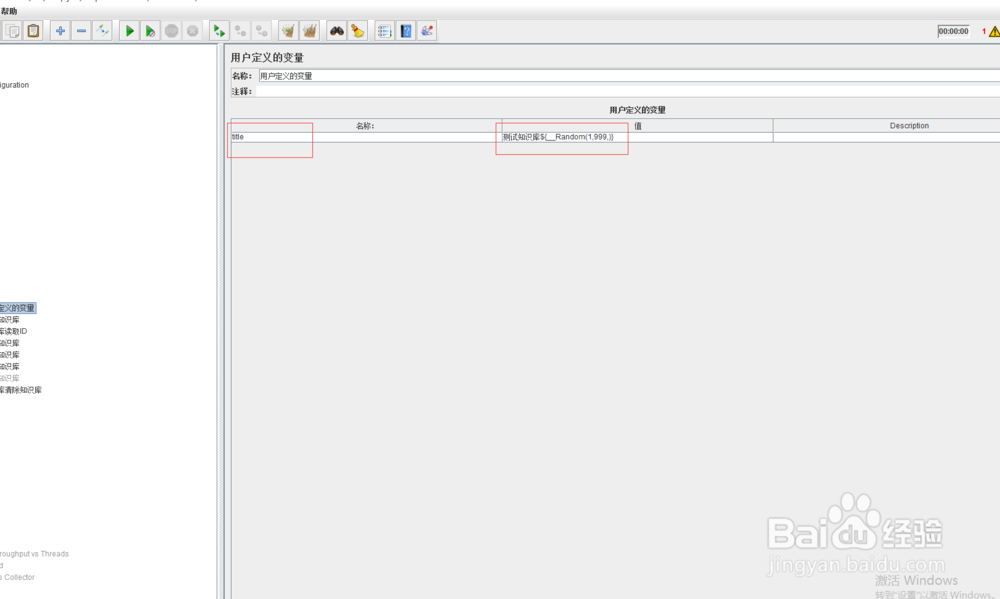The image size is (1000, 599).
Task: Click the grey Stop test icon
Action: 172,31
